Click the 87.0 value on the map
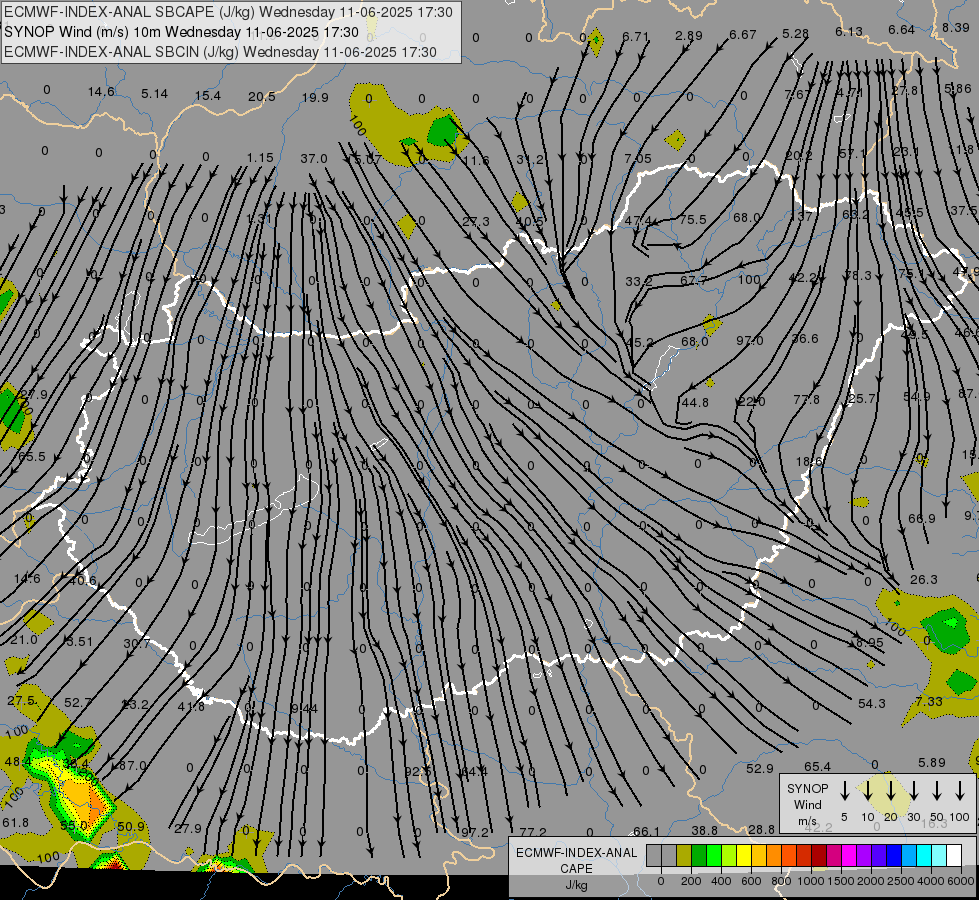 pos(132,765)
